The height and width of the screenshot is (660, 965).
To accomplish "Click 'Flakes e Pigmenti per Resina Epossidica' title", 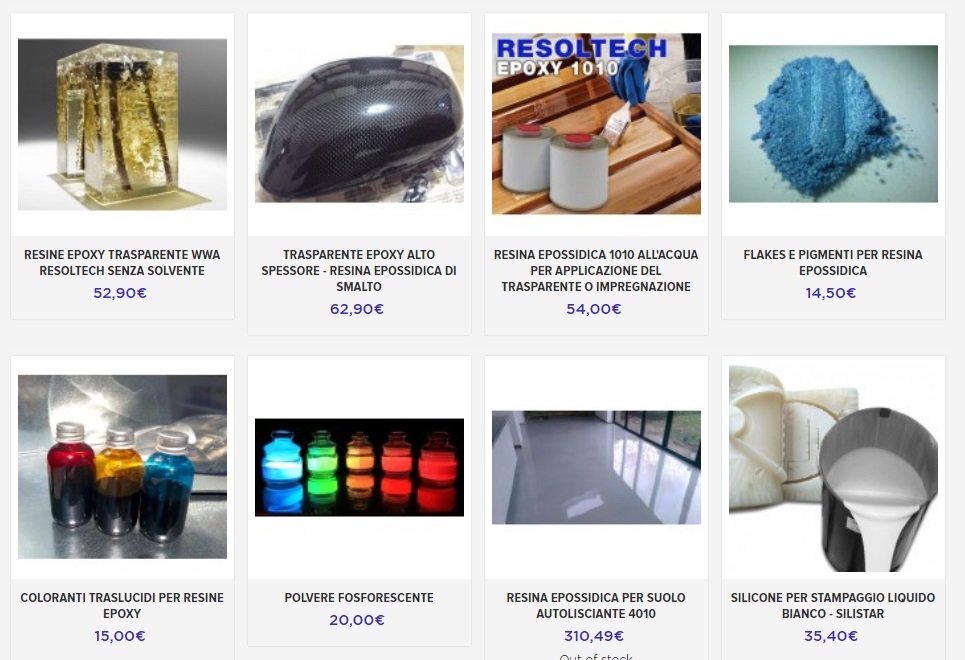I will 833,263.
